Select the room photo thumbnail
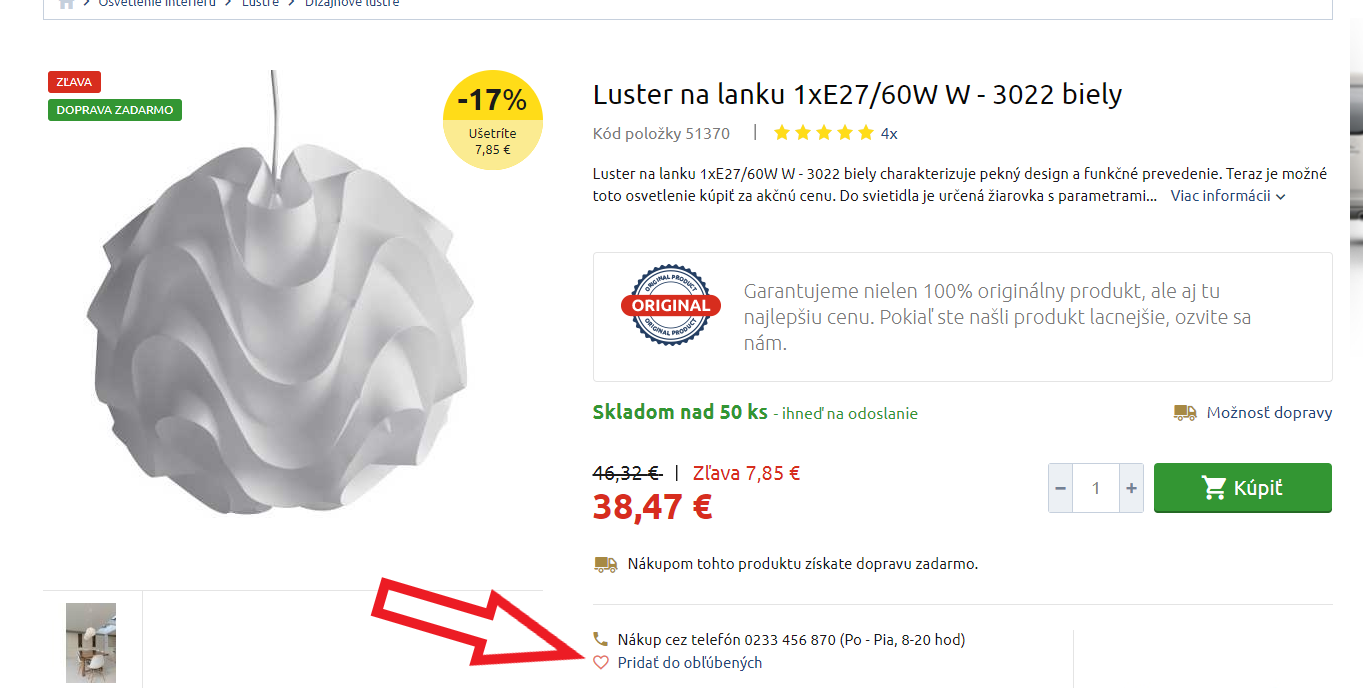Screen dimensions: 1363x688 tap(91, 643)
